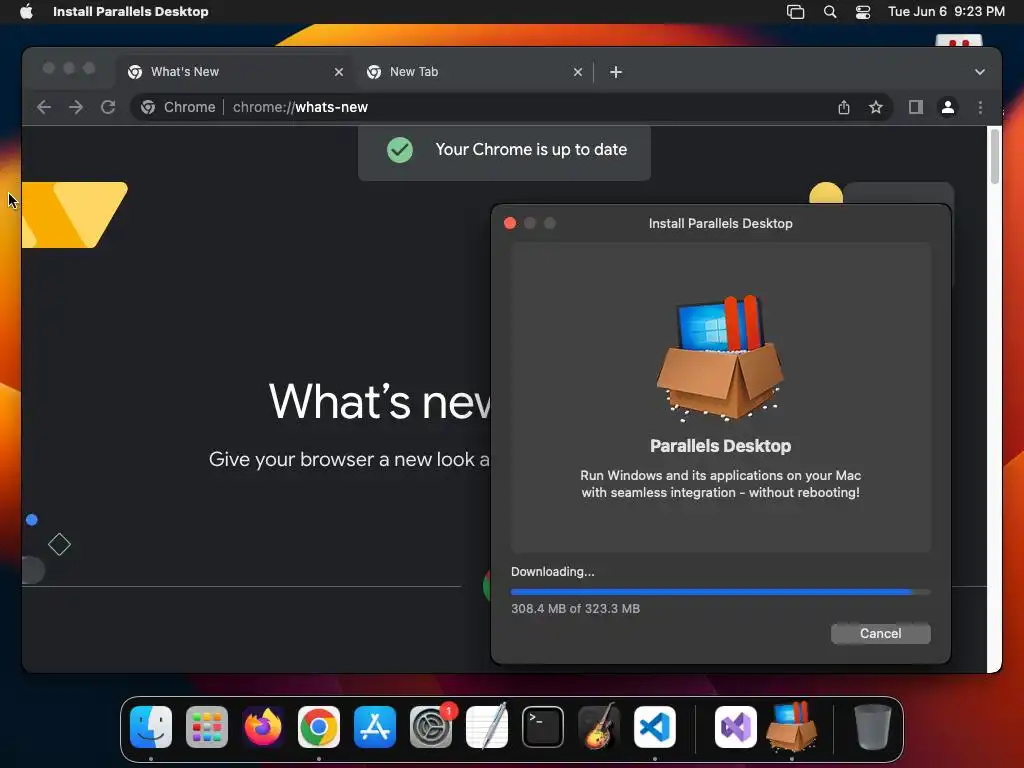Open Launchpad from the Dock
Screen dimensions: 1024x768
[207, 727]
